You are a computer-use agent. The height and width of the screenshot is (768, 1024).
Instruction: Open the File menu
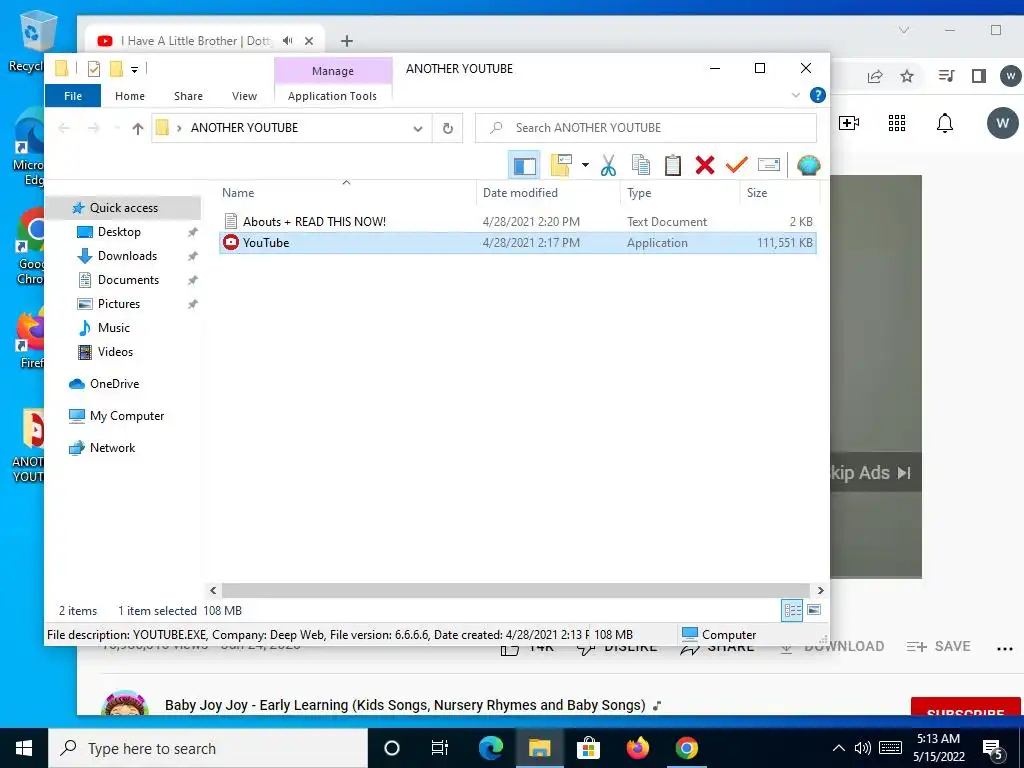point(73,96)
